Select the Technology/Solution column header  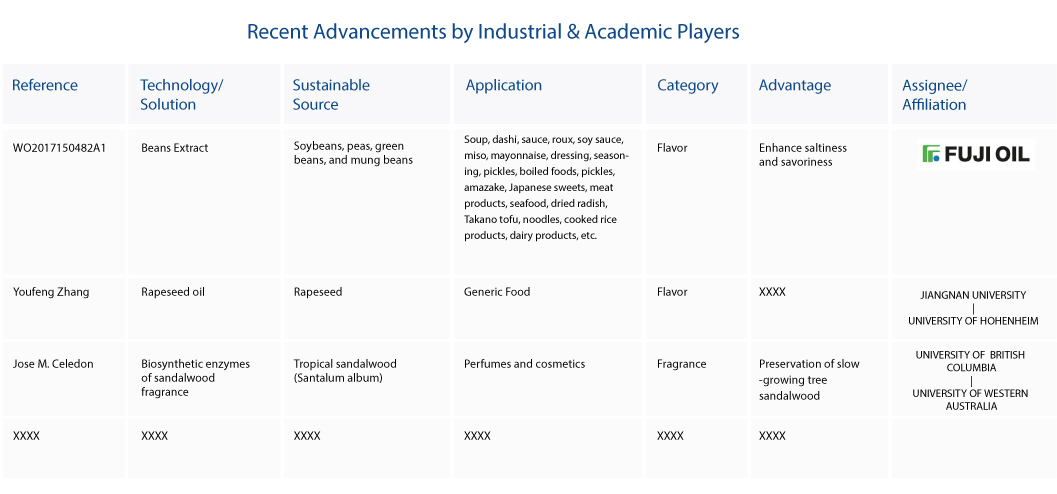pyautogui.click(x=181, y=94)
